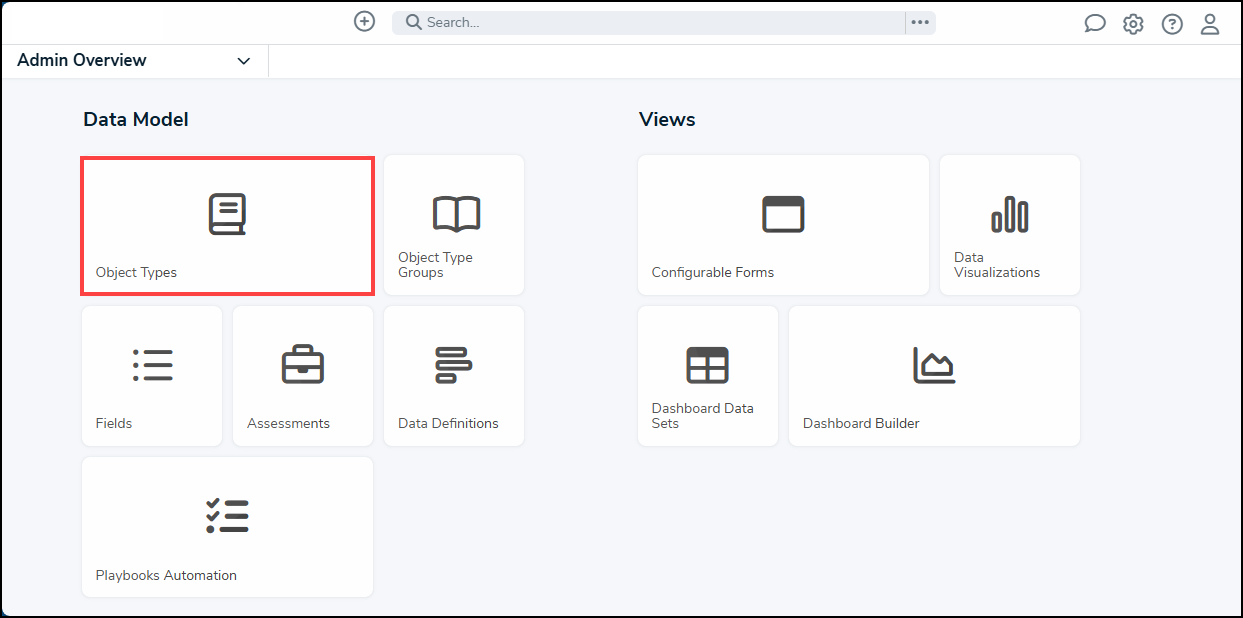
Task: Click the messages bubble icon
Action: 1095,23
